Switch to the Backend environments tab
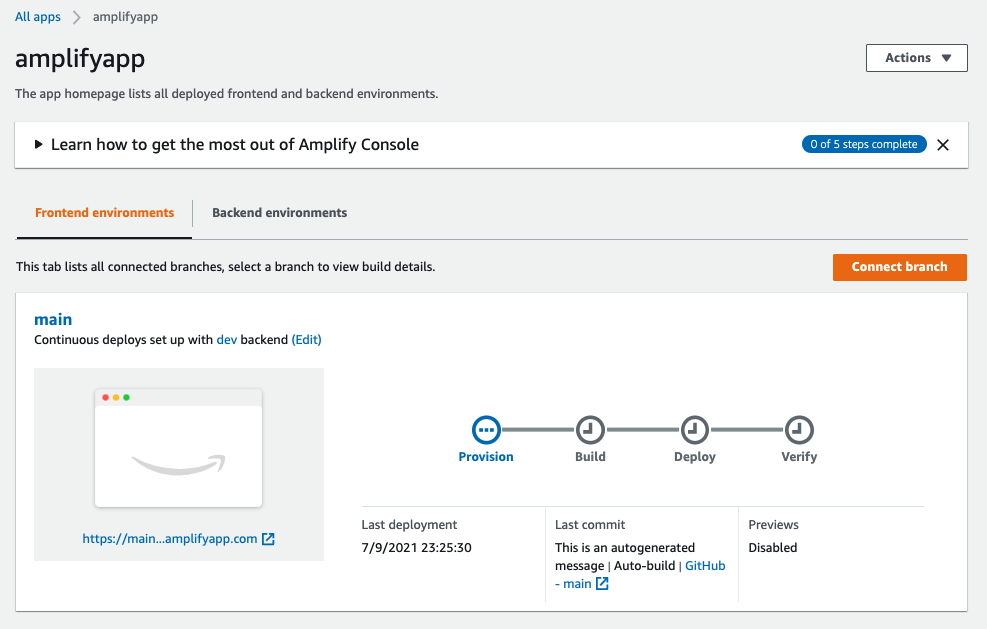The height and width of the screenshot is (629, 987). point(279,213)
